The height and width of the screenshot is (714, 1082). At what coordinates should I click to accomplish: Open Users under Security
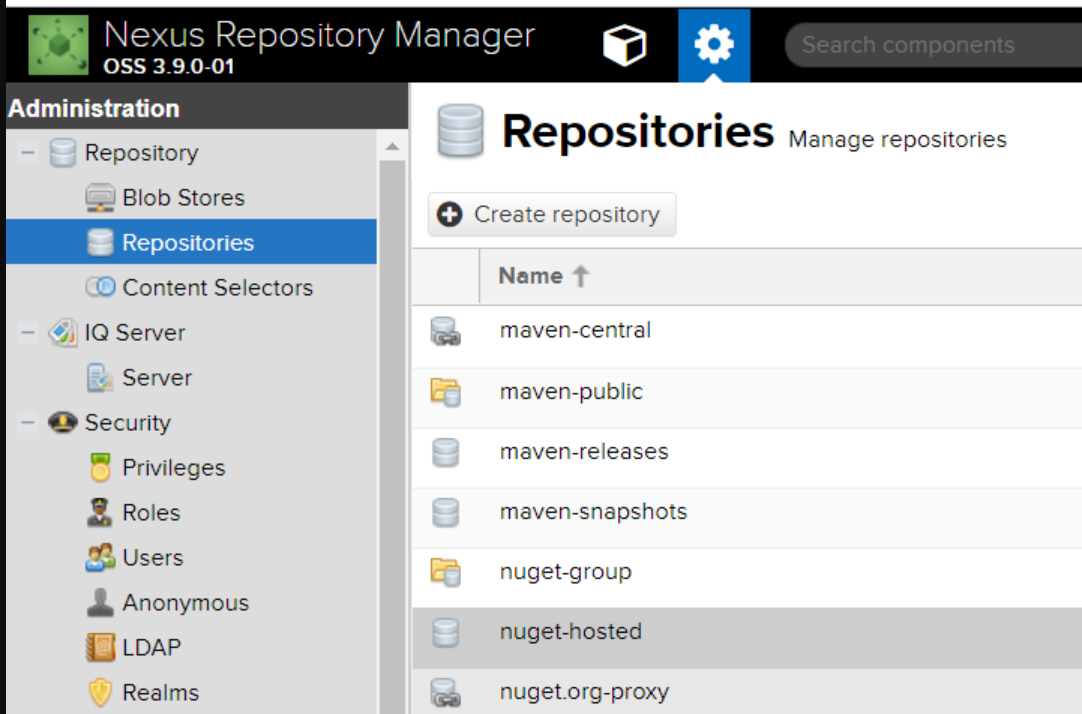(x=153, y=557)
